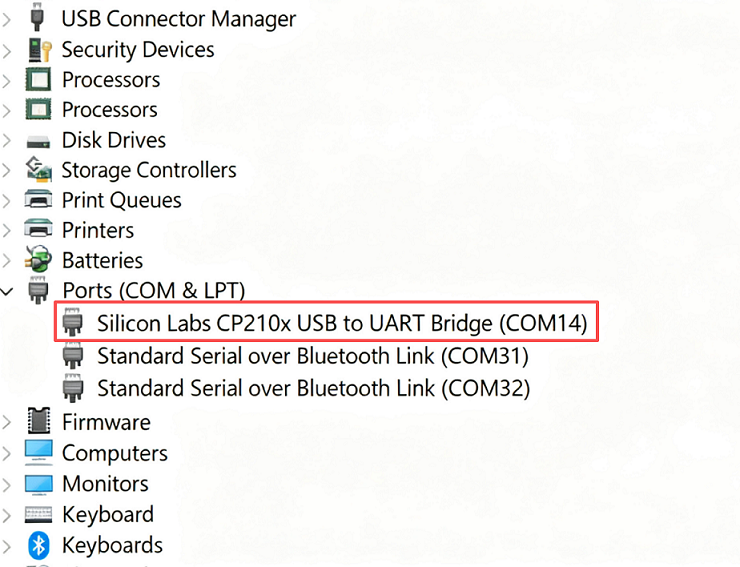Expand the Firmware category

[8, 422]
